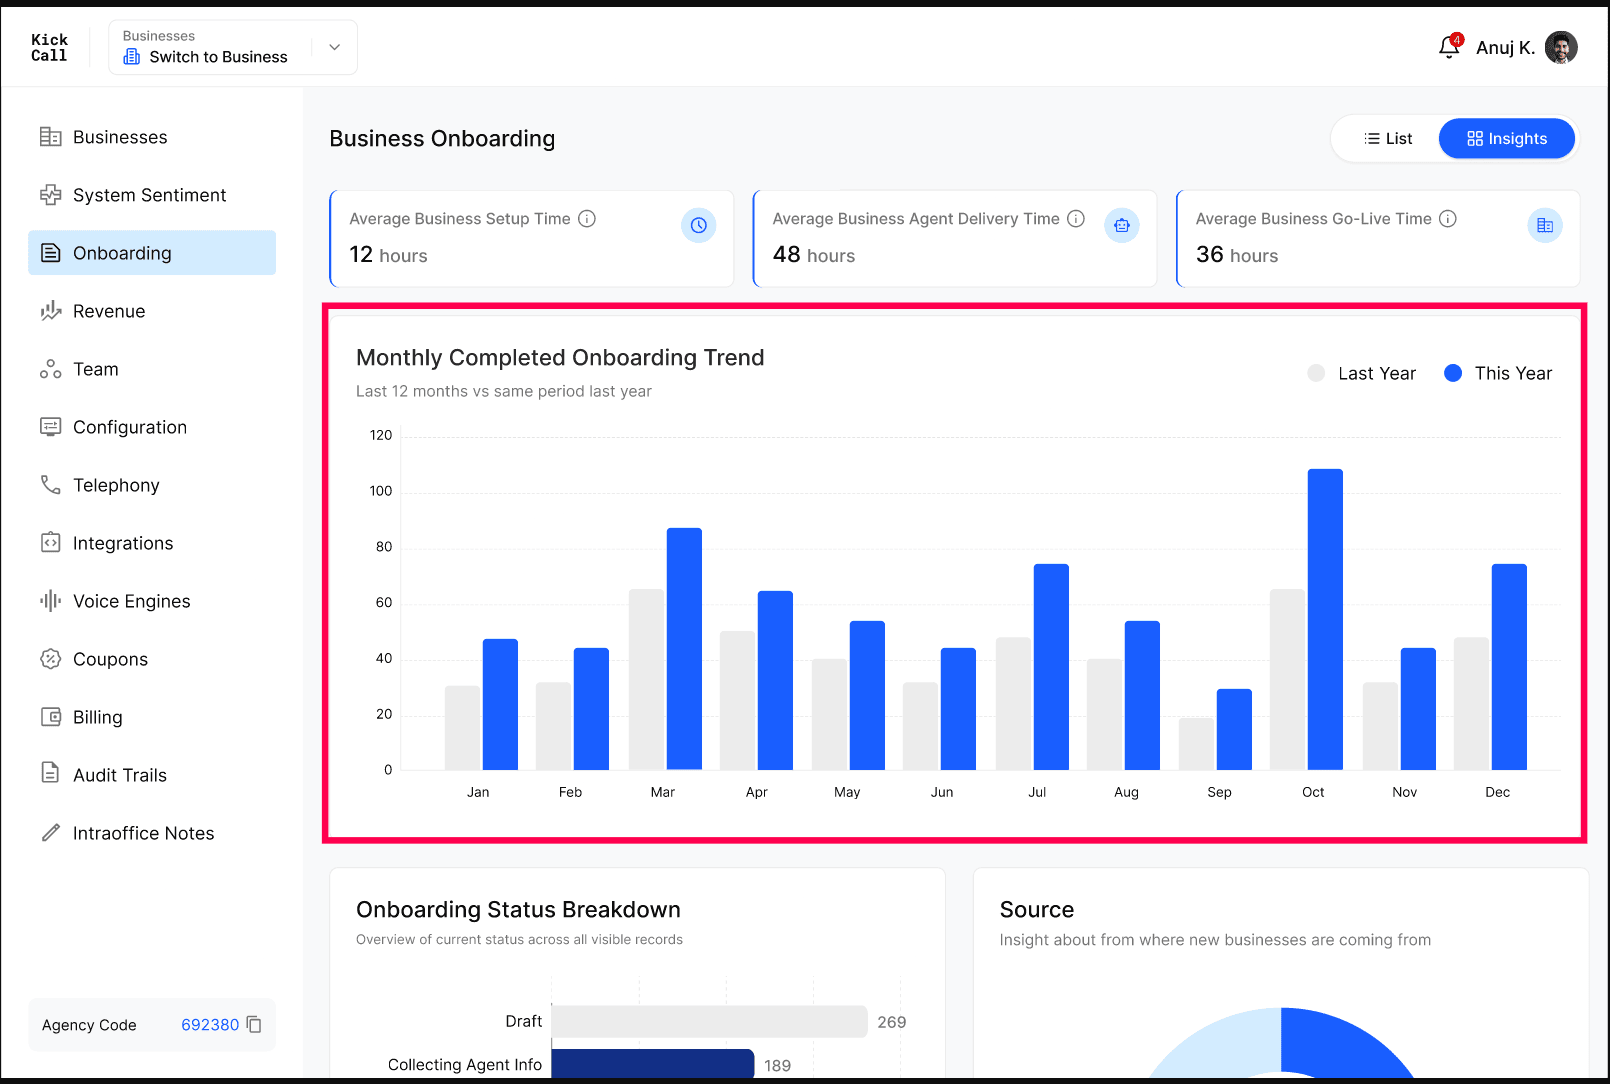The width and height of the screenshot is (1610, 1084).
Task: Switch to List view
Action: (x=1388, y=139)
